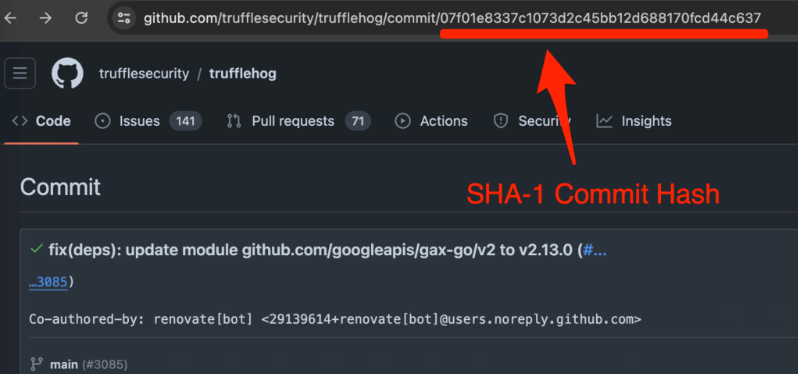Click the address bar URL field
The height and width of the screenshot is (374, 798).
click(x=452, y=19)
